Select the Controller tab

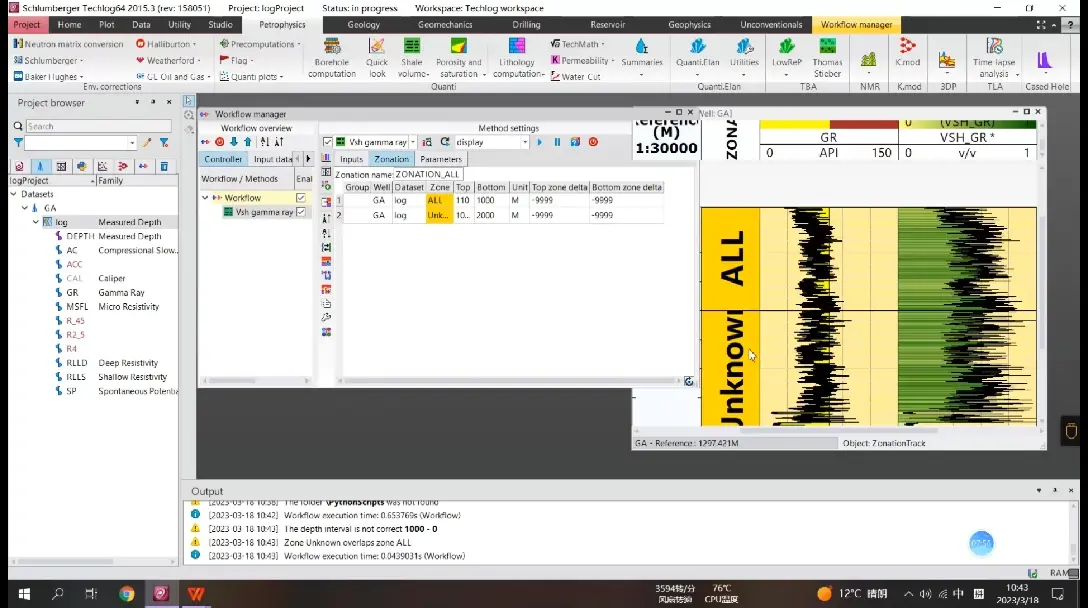click(x=223, y=159)
